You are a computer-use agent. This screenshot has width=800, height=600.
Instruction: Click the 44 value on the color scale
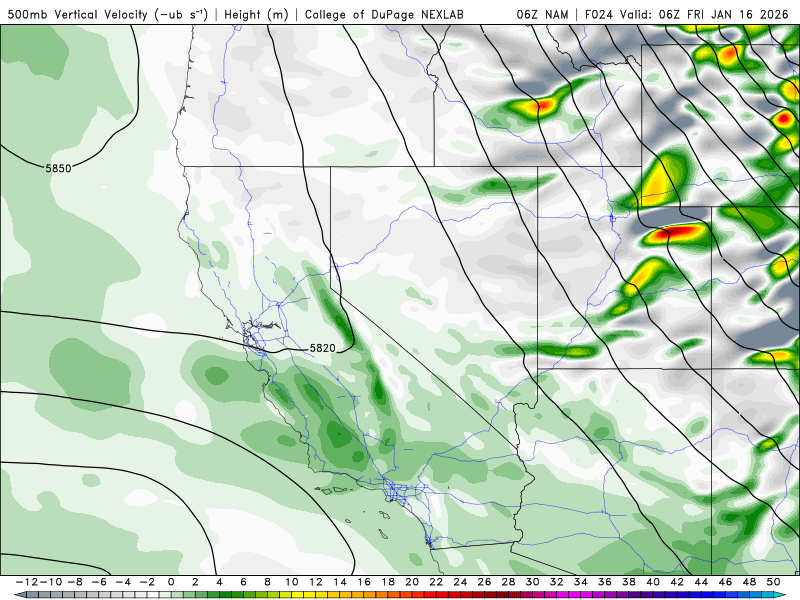coord(701,582)
